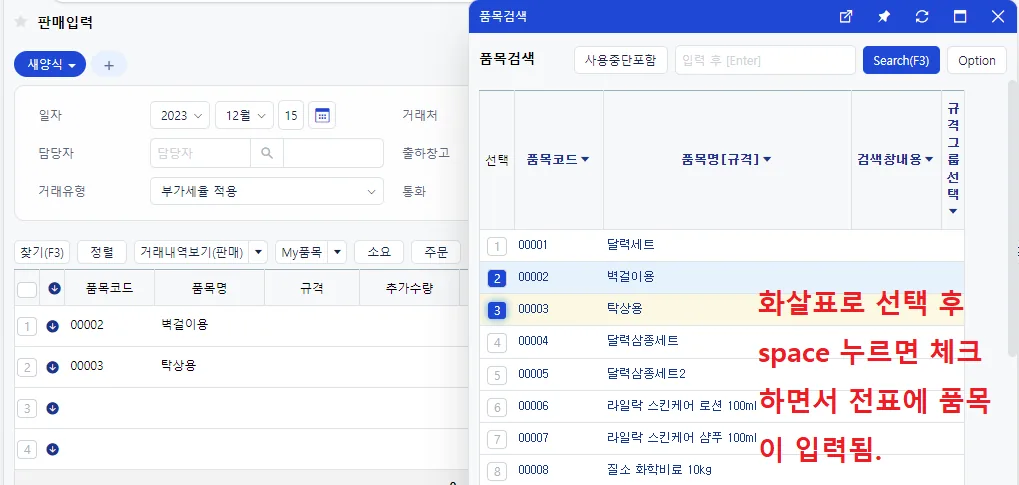Toggle the select-all checkbox in item grid
This screenshot has width=1019, height=485.
[x=27, y=289]
